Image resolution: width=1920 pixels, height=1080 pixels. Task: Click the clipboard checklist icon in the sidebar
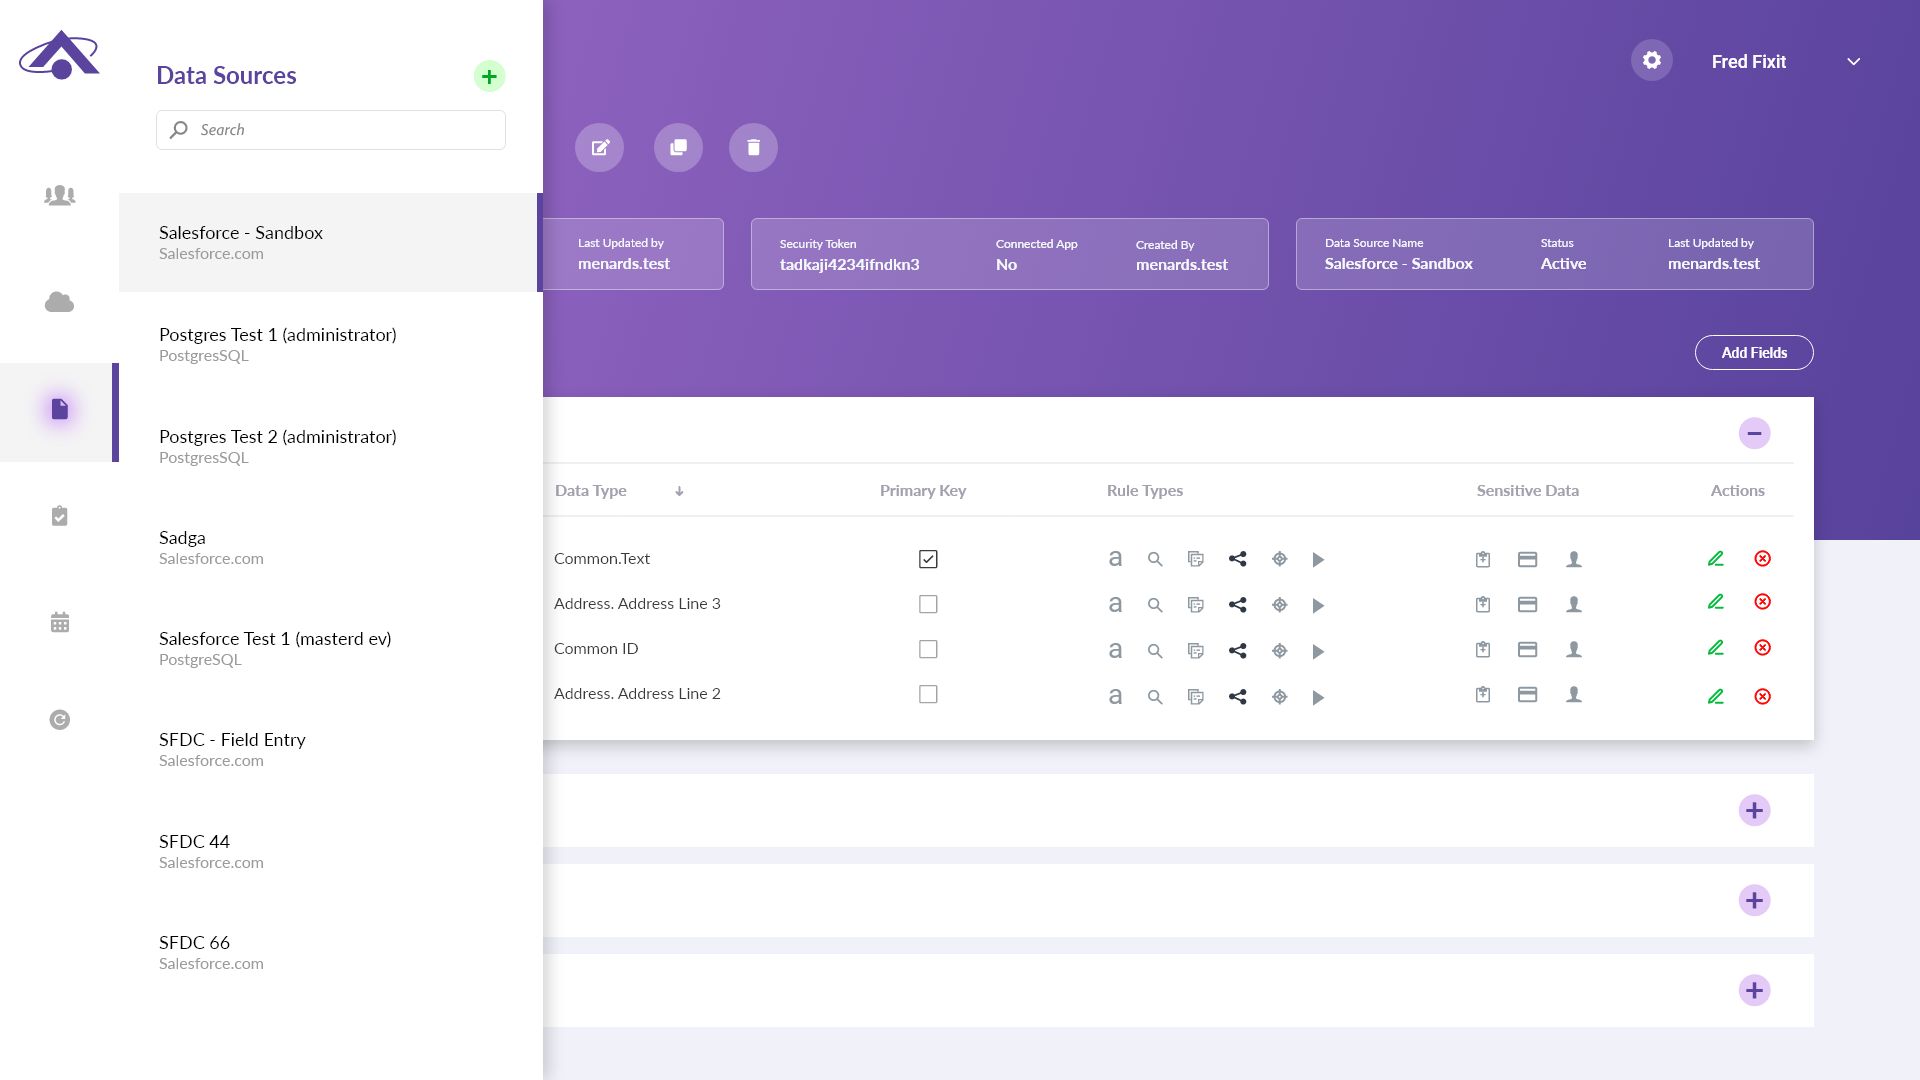[x=60, y=515]
